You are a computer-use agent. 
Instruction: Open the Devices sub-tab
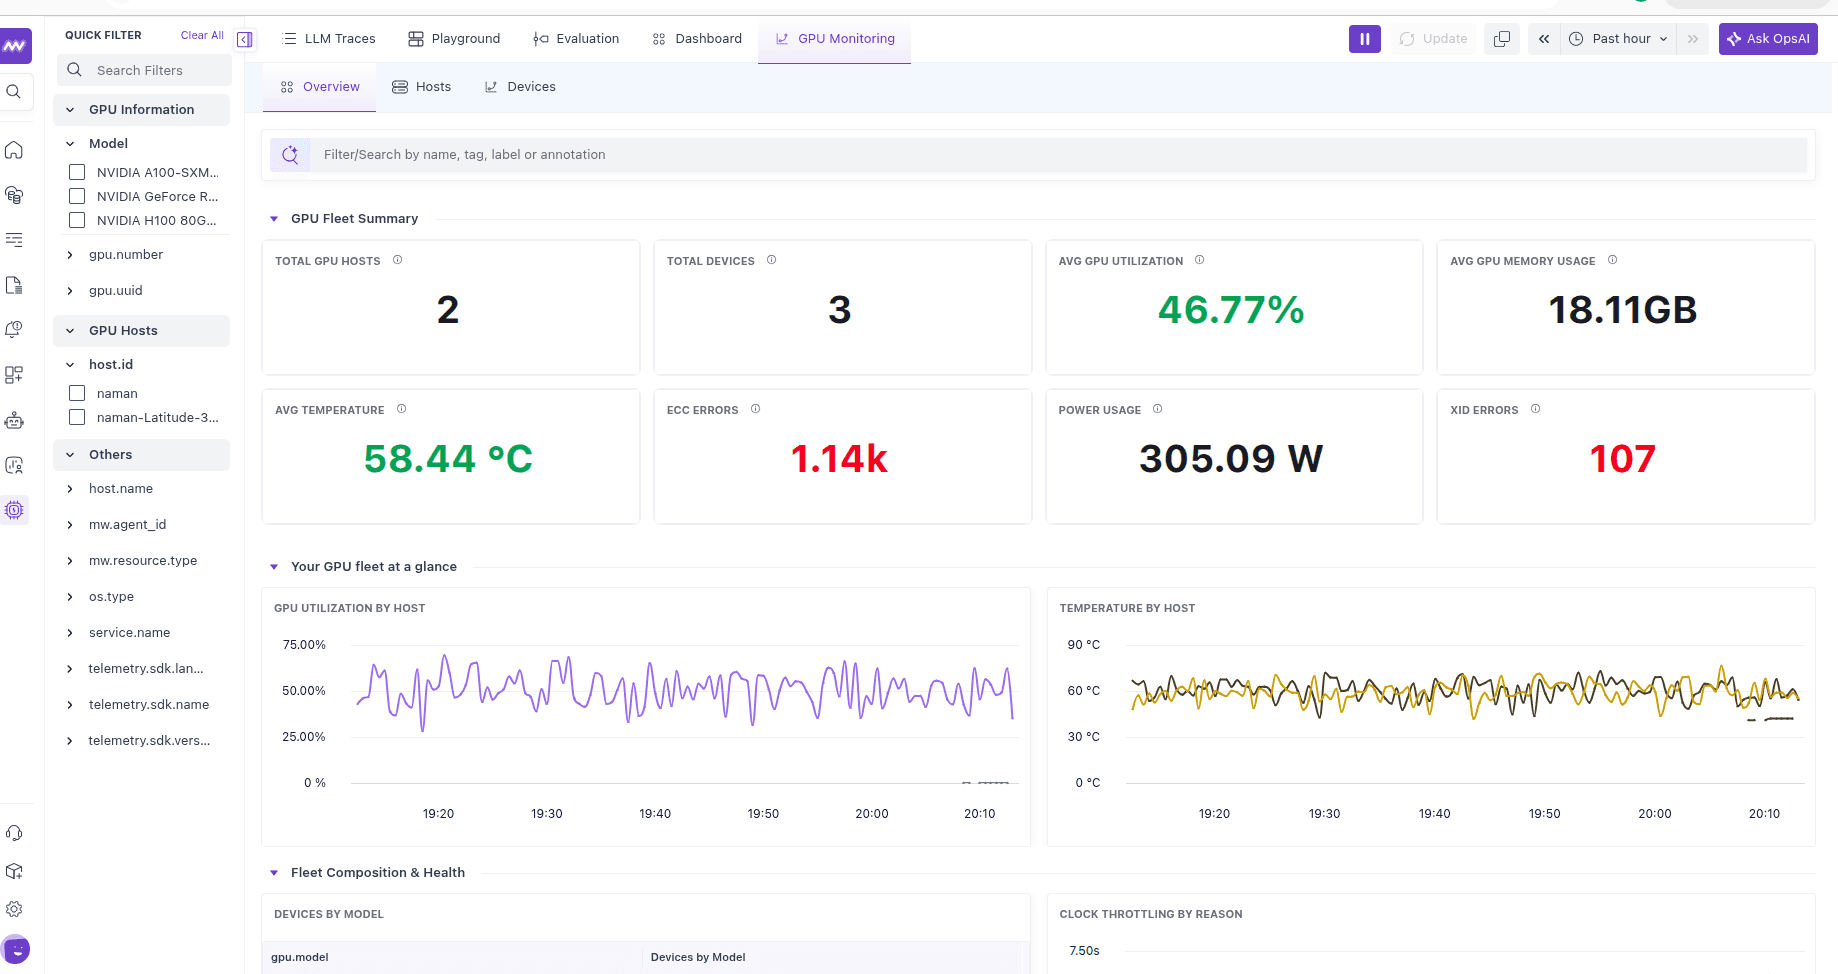pyautogui.click(x=520, y=87)
